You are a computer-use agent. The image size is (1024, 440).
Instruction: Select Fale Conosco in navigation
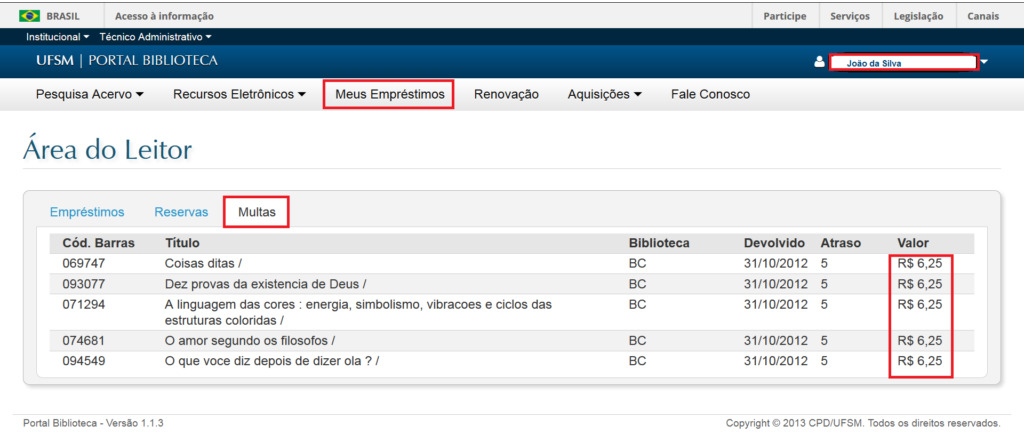coord(710,94)
